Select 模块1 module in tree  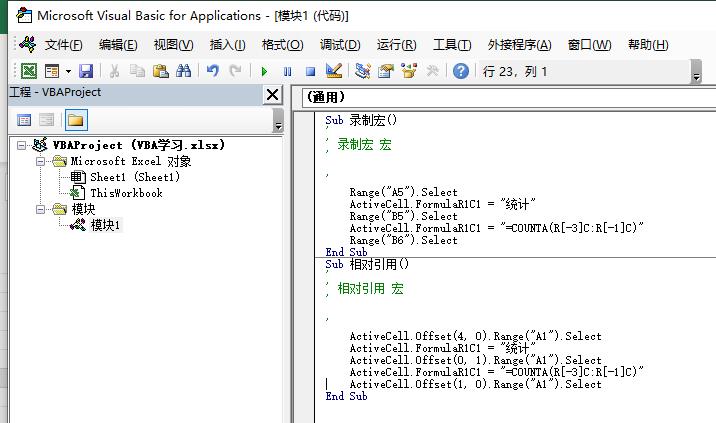(105, 225)
